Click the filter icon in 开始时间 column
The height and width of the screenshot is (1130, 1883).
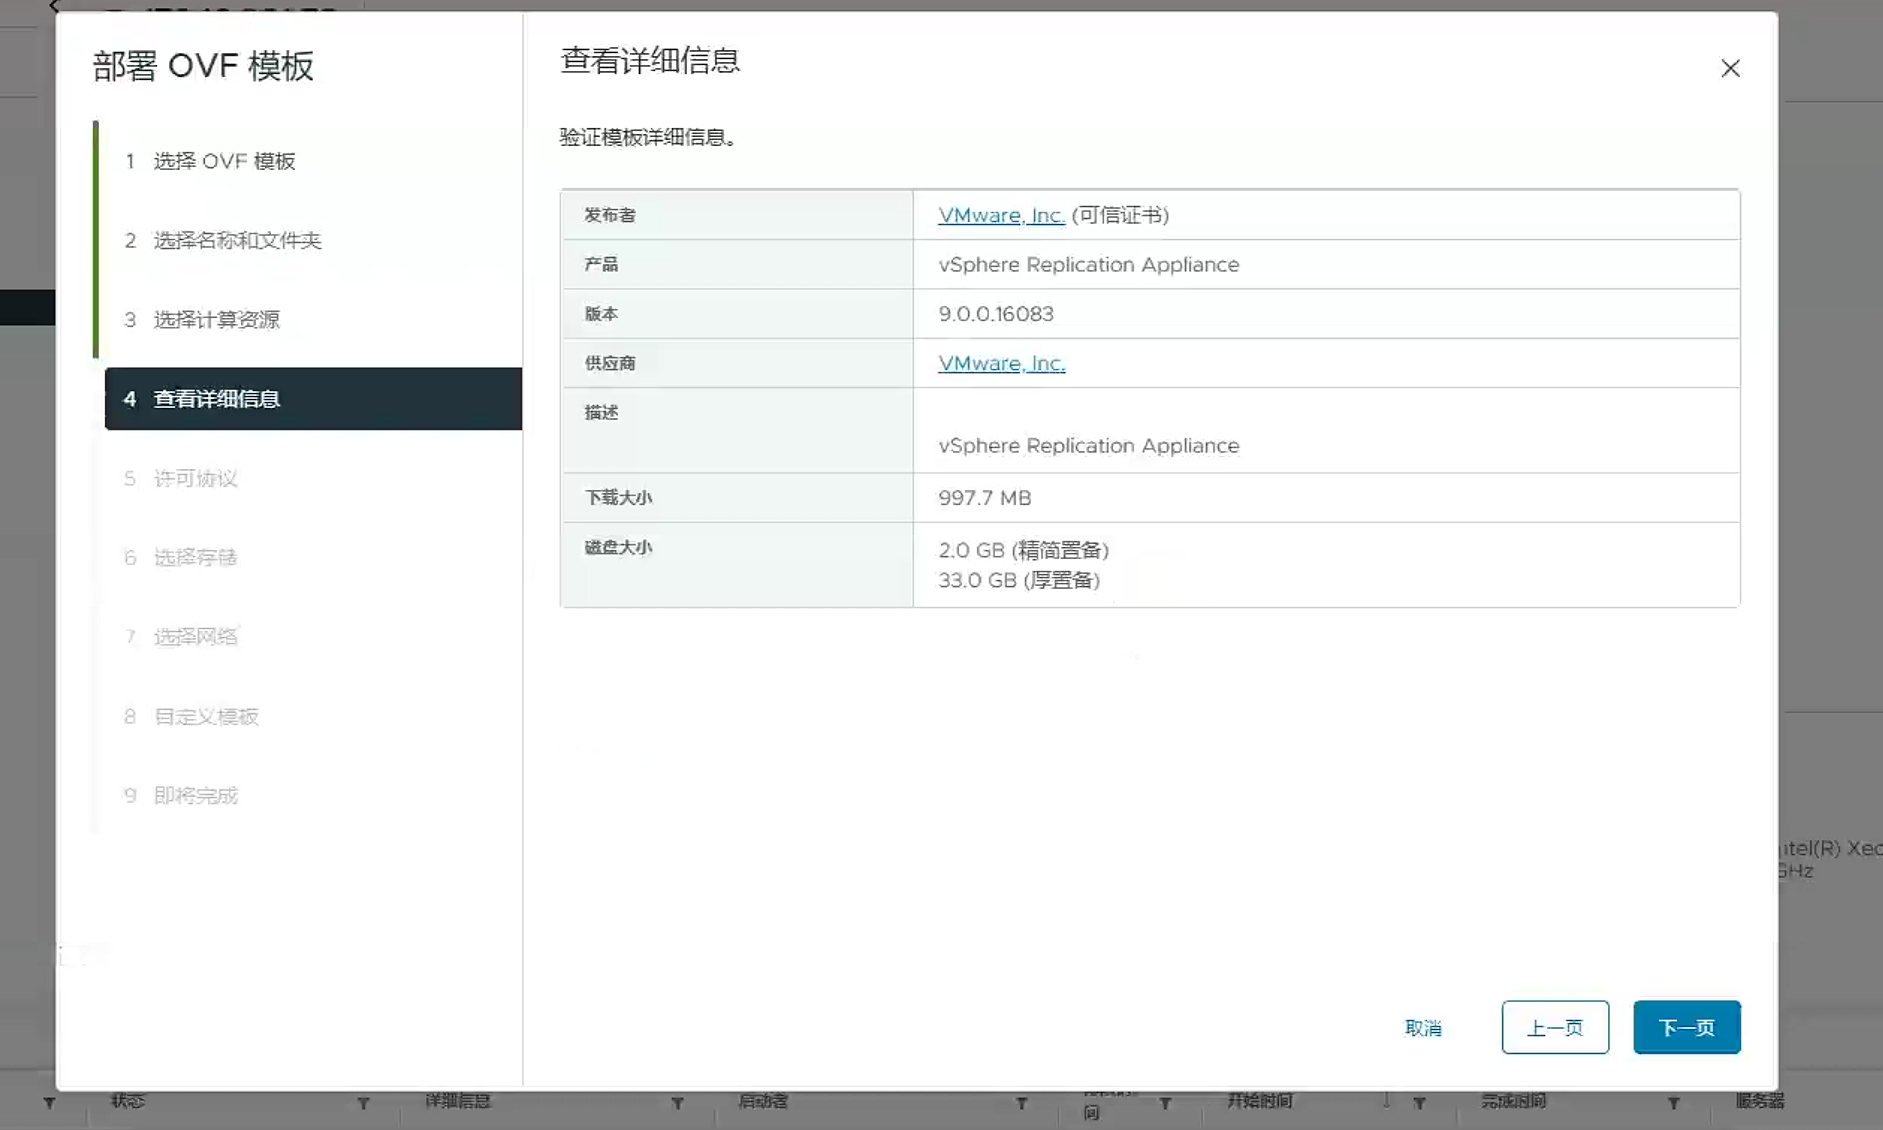click(x=1419, y=1103)
